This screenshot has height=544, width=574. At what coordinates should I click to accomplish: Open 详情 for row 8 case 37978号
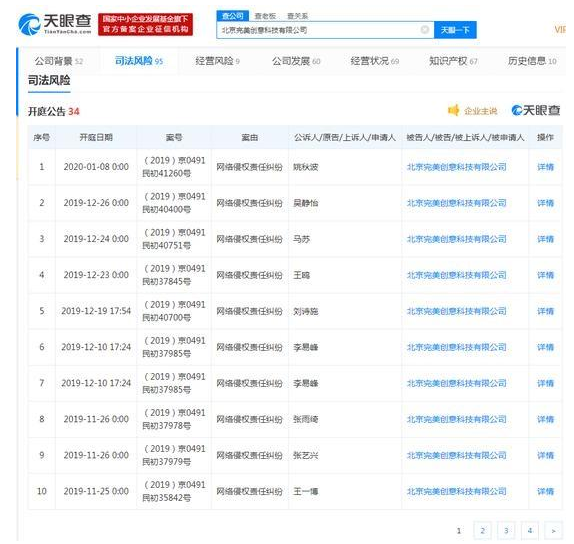point(545,419)
